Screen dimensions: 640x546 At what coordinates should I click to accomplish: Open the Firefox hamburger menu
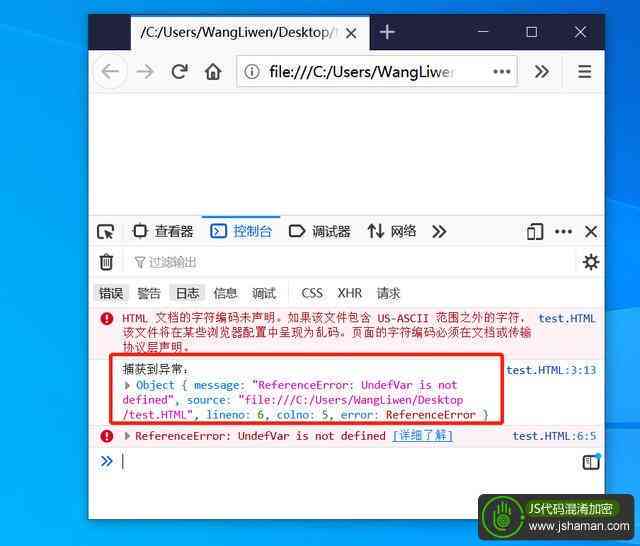(x=584, y=72)
